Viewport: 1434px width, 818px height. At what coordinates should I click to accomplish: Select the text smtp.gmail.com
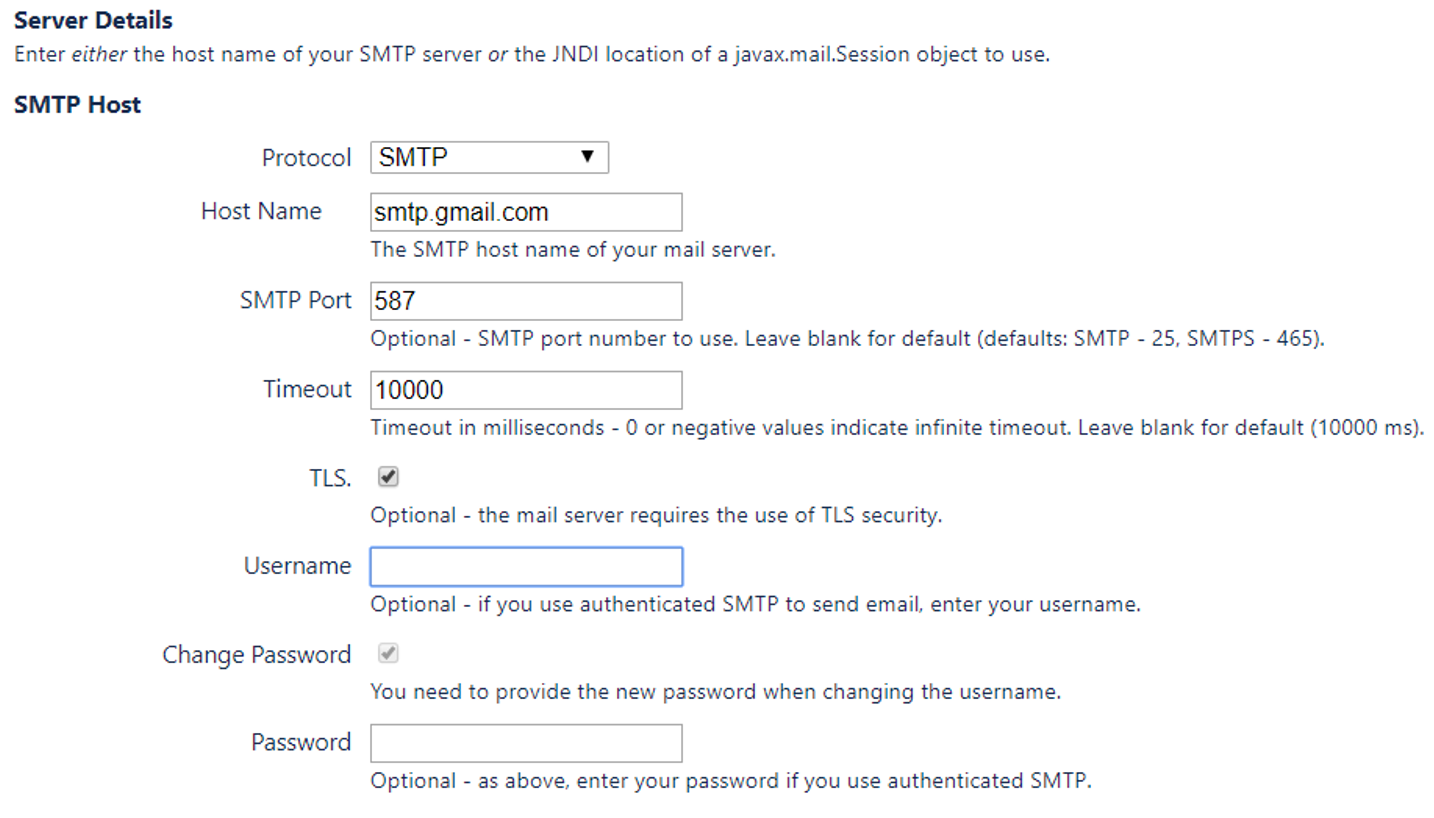[x=461, y=212]
